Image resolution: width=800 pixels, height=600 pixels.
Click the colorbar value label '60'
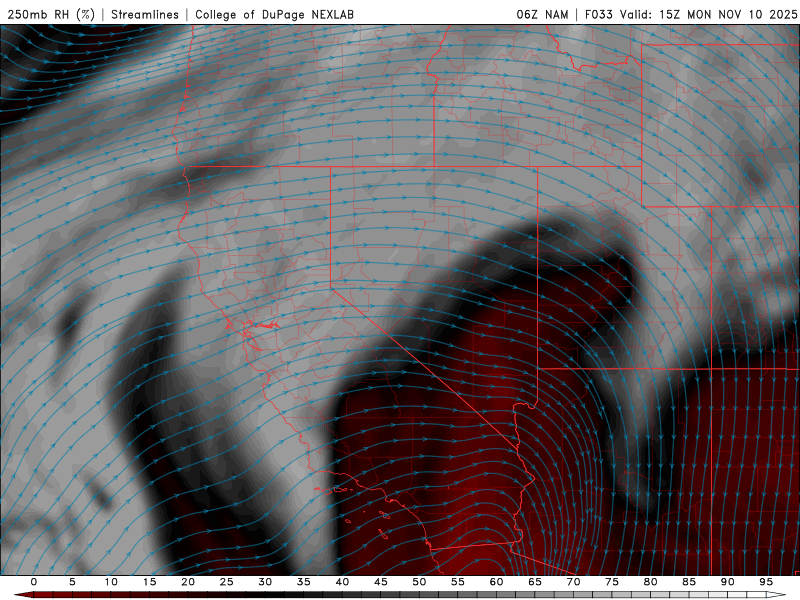(496, 582)
